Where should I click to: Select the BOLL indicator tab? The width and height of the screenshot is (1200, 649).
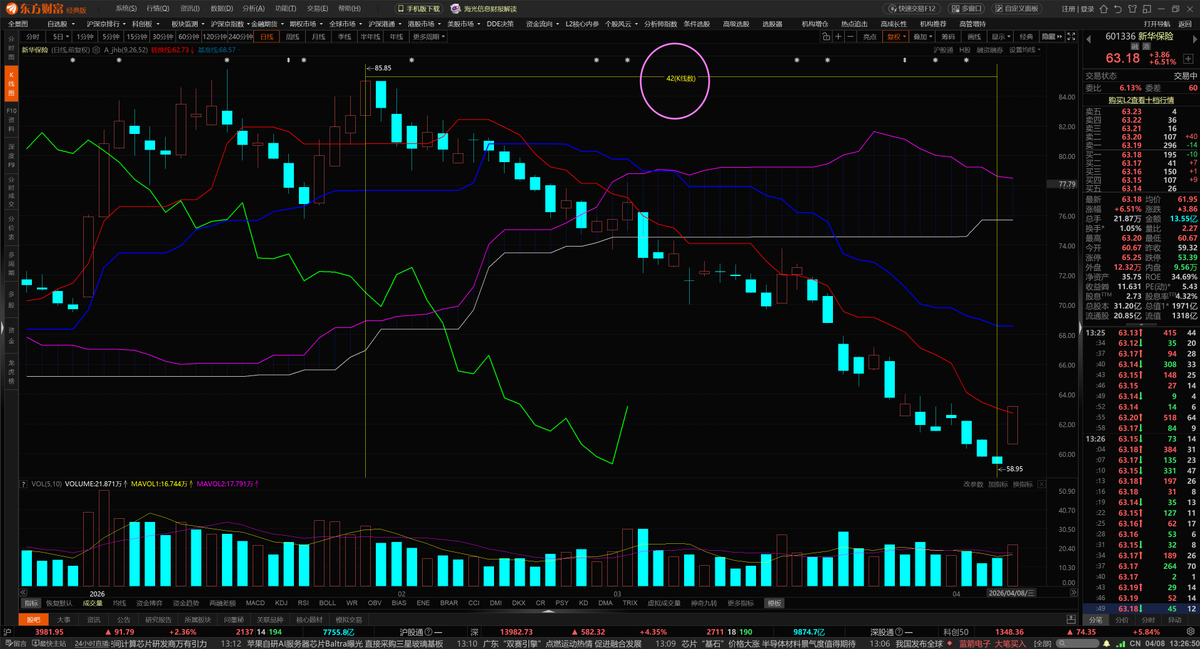[x=327, y=603]
